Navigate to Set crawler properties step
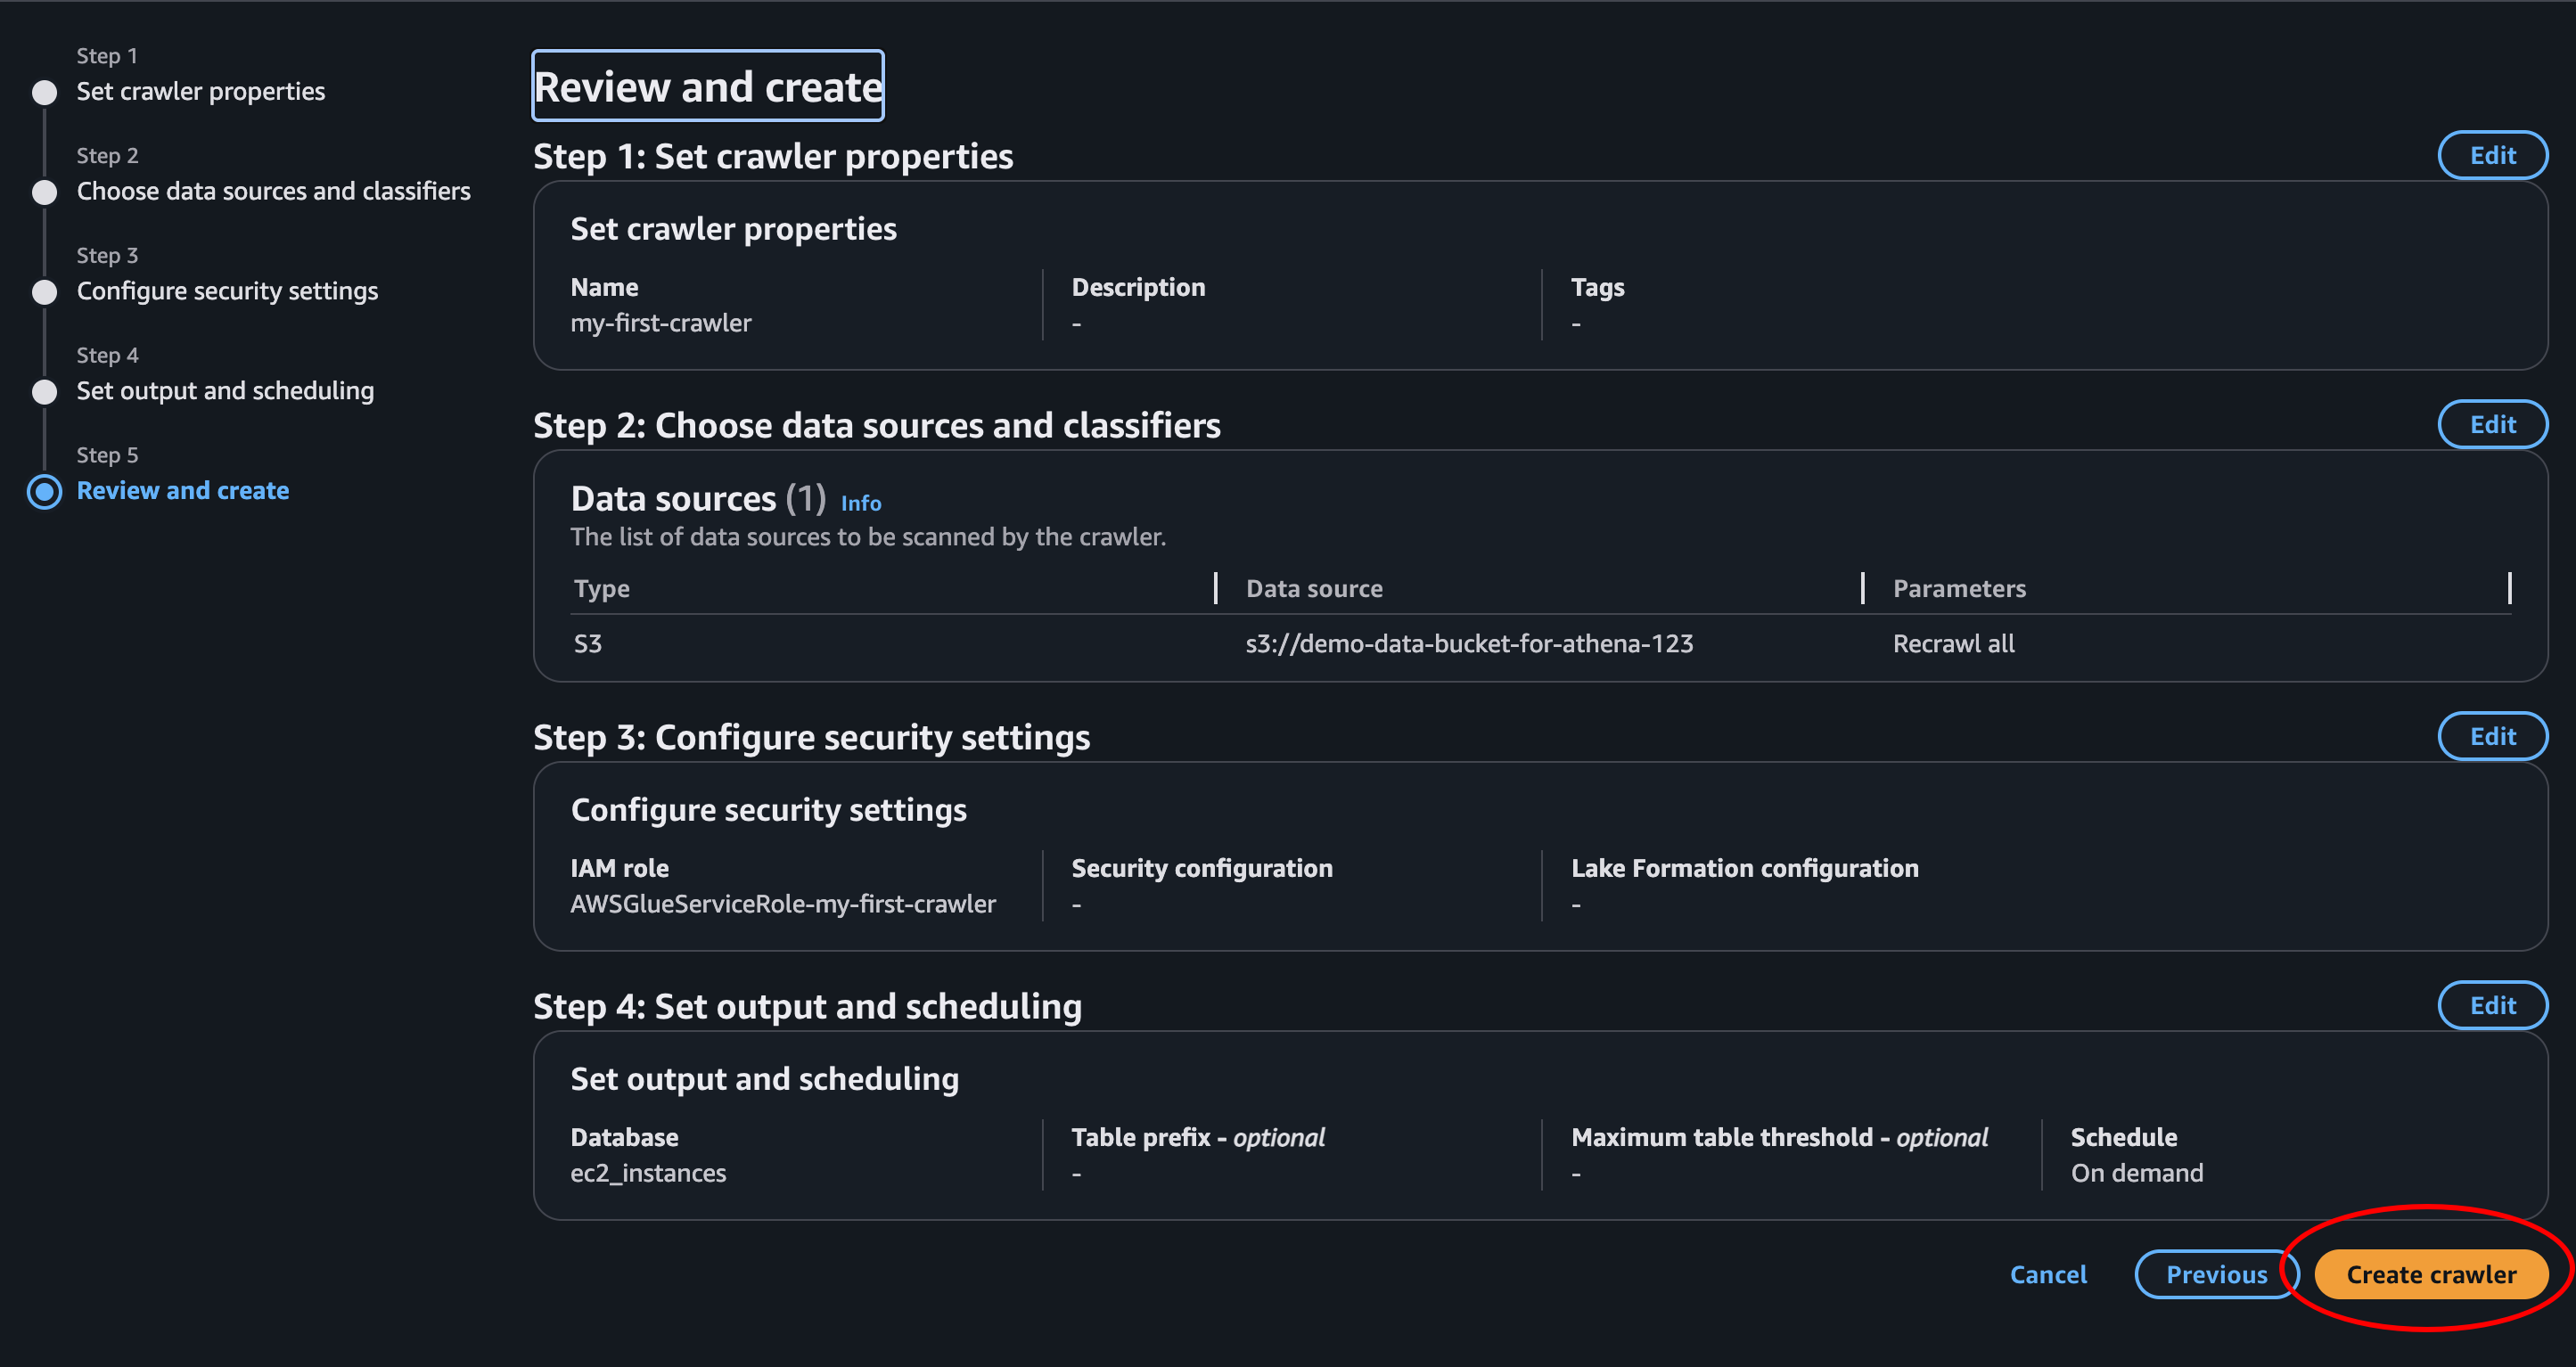The height and width of the screenshot is (1367, 2576). click(x=200, y=91)
